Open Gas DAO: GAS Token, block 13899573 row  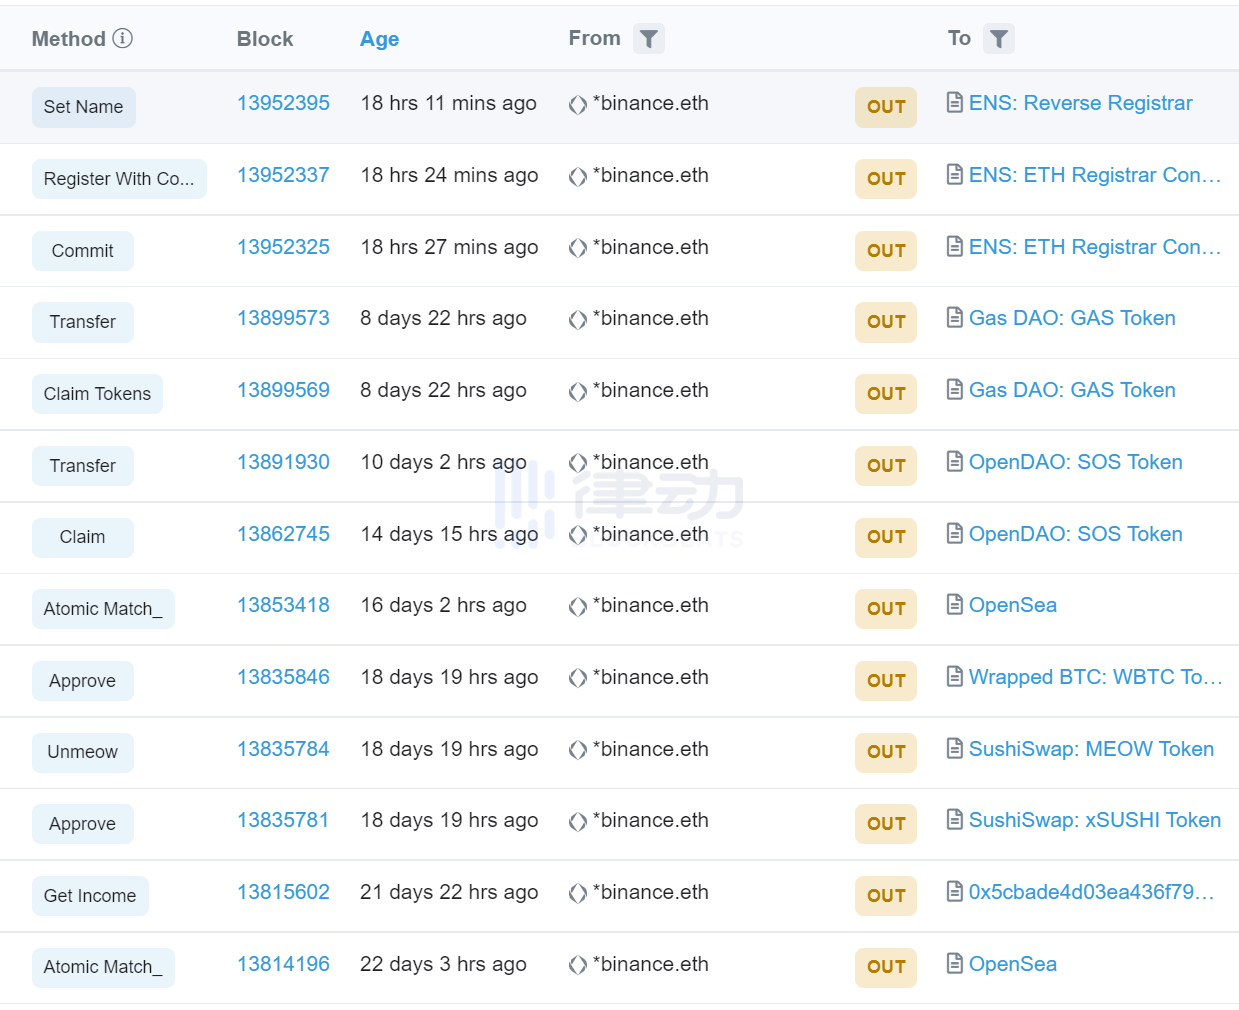(x=1072, y=318)
